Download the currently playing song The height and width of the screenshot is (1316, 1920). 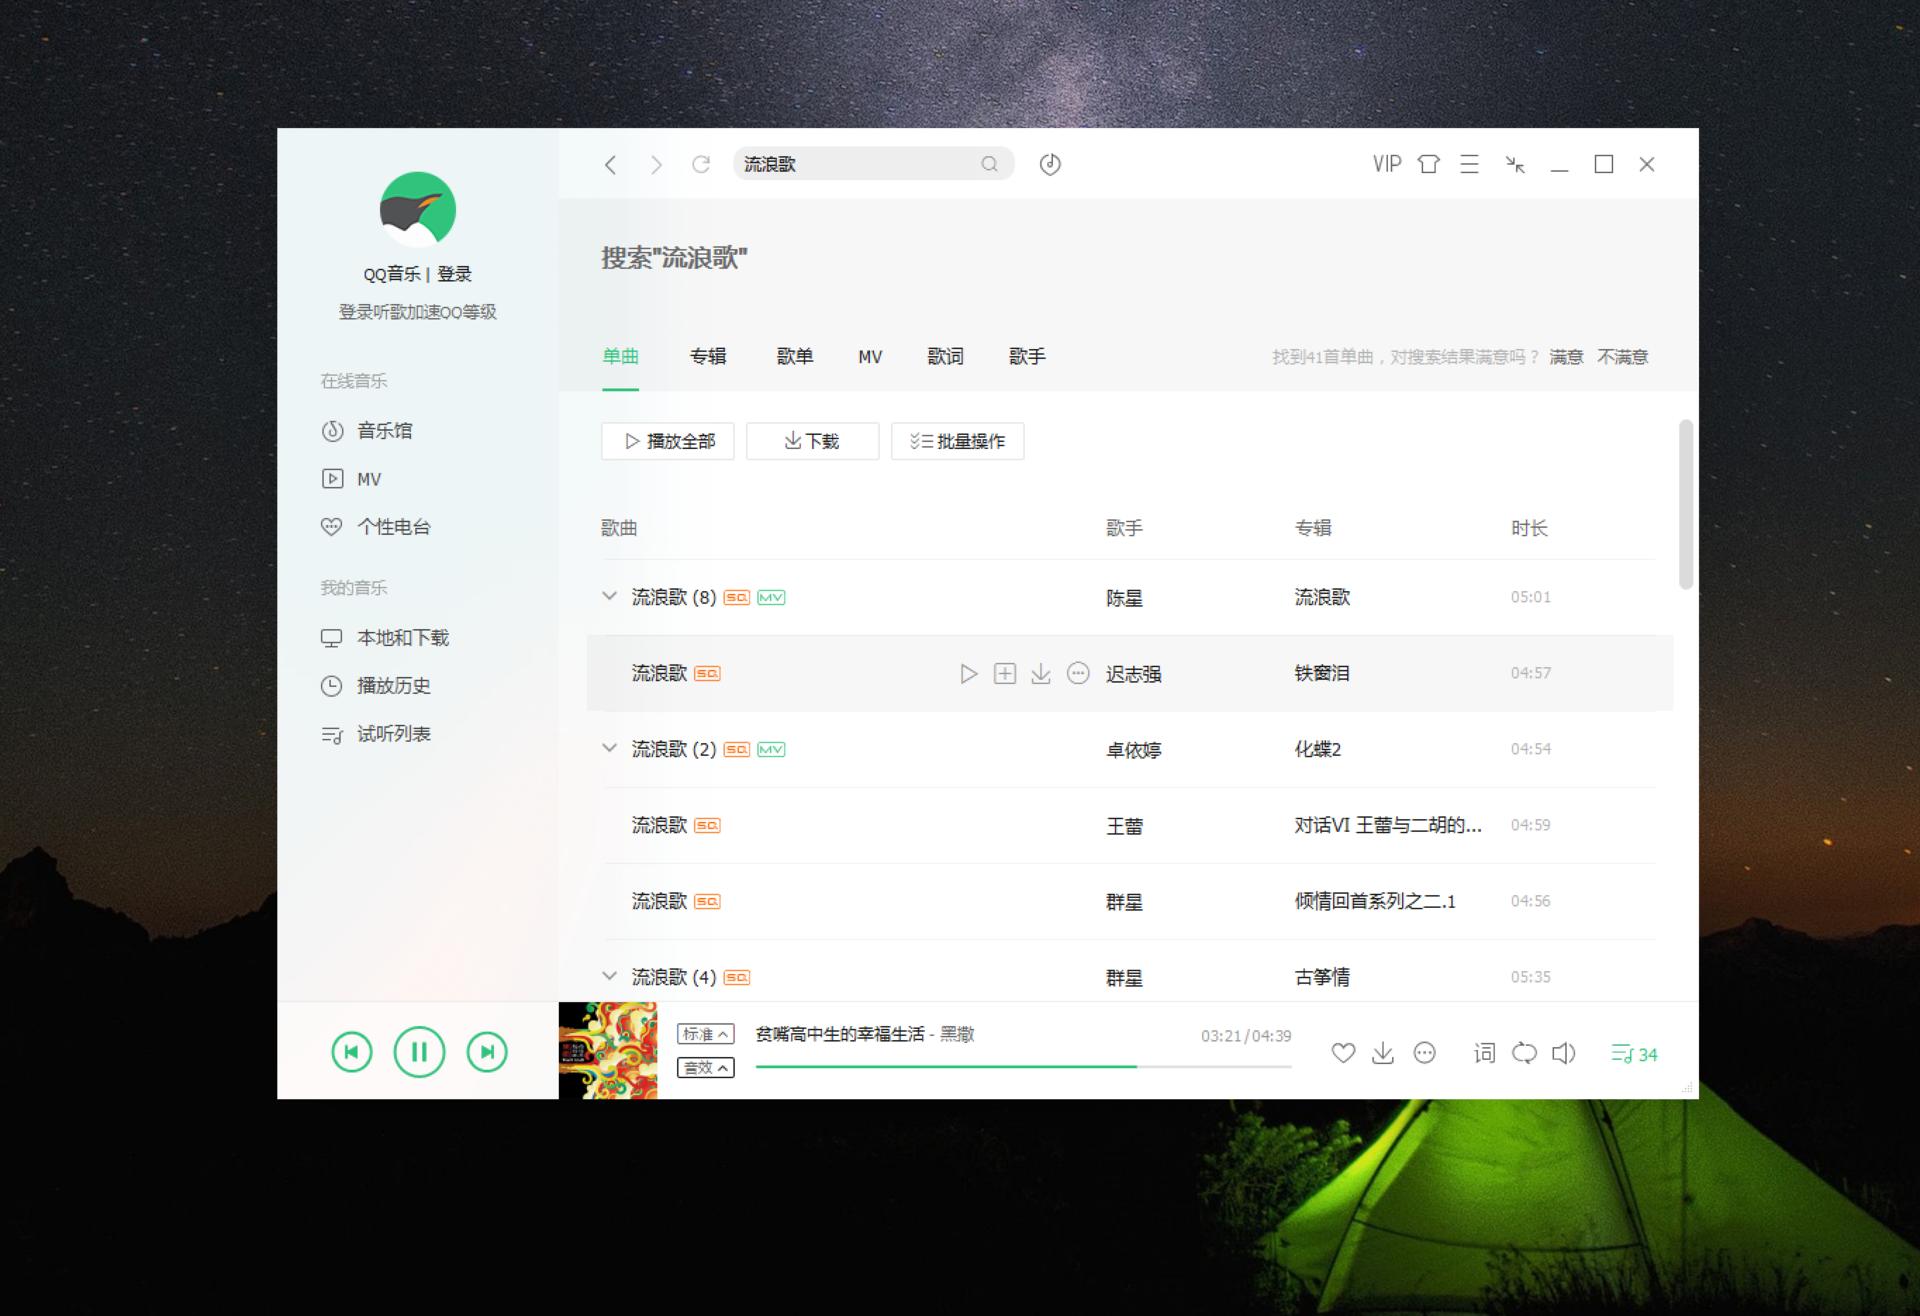[x=1384, y=1053]
